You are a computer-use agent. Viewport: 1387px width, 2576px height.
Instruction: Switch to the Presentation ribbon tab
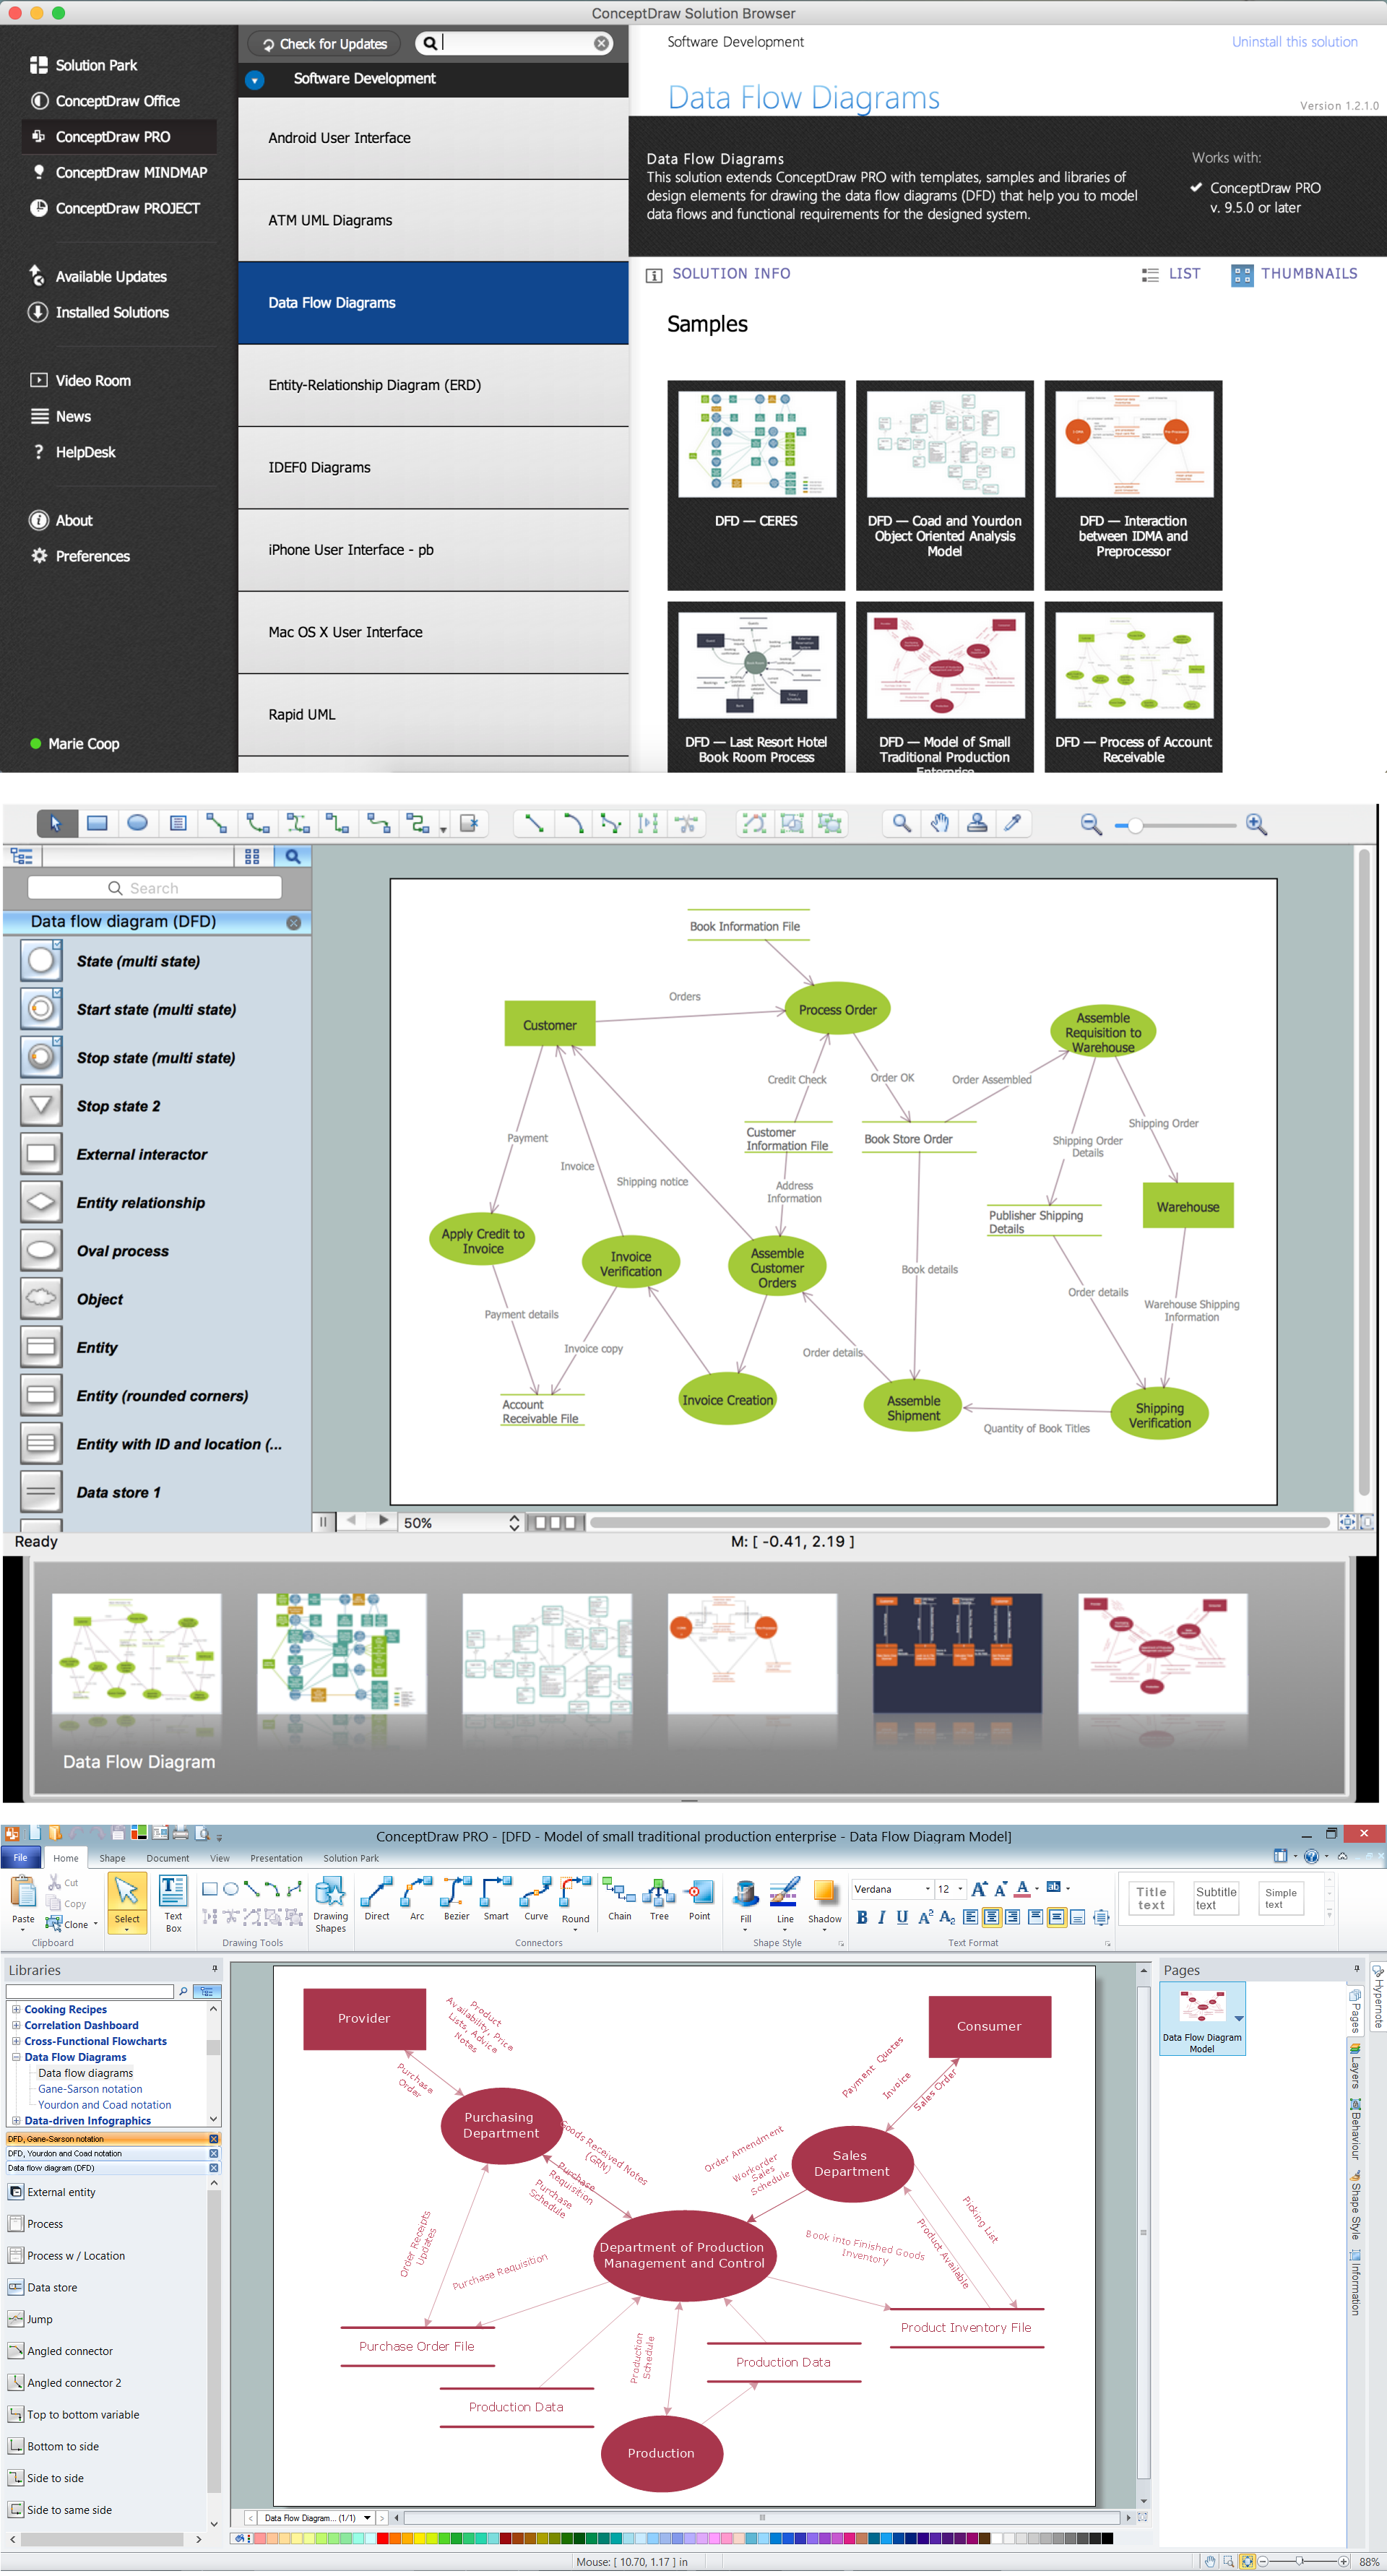pyautogui.click(x=276, y=1859)
